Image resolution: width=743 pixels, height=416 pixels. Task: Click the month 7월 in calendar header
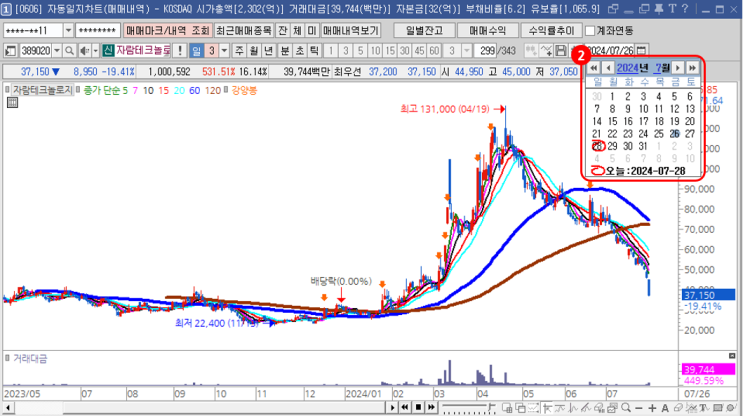click(662, 68)
